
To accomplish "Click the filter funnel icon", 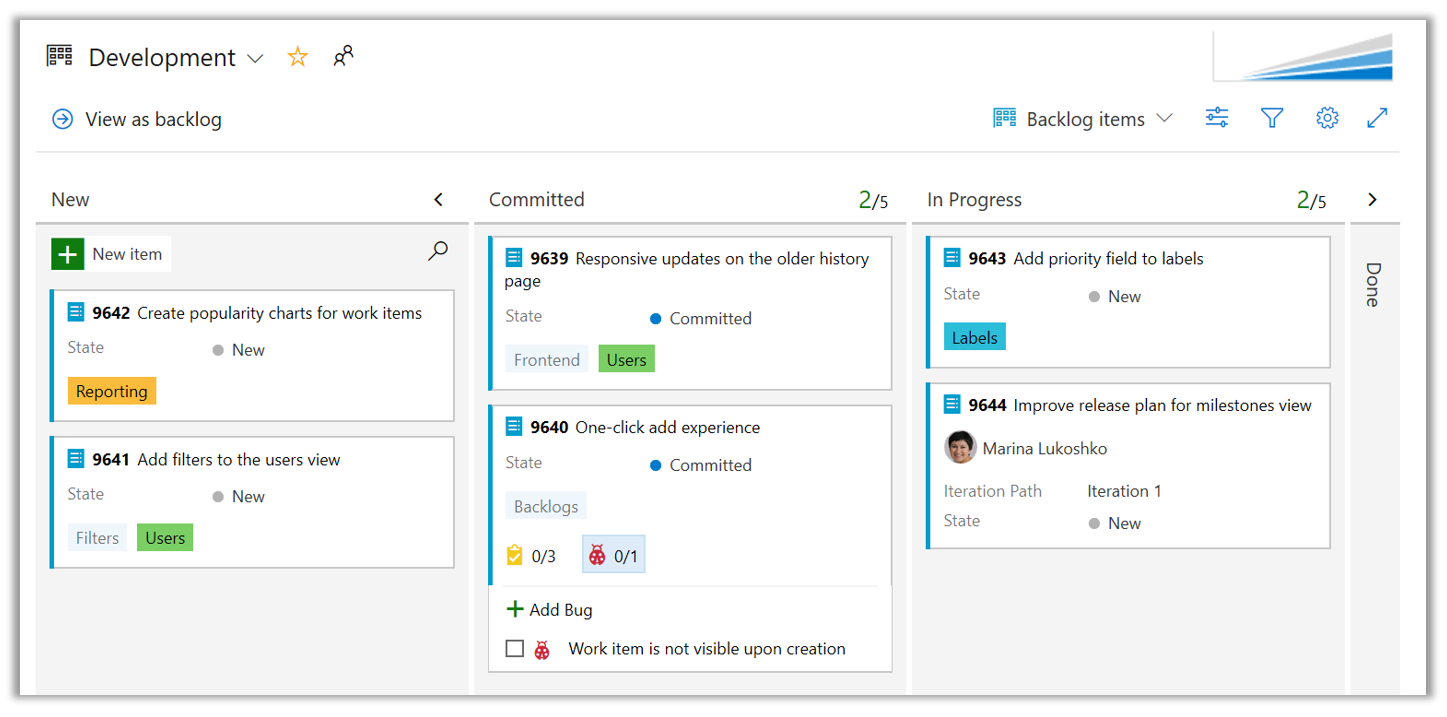I will (1271, 118).
